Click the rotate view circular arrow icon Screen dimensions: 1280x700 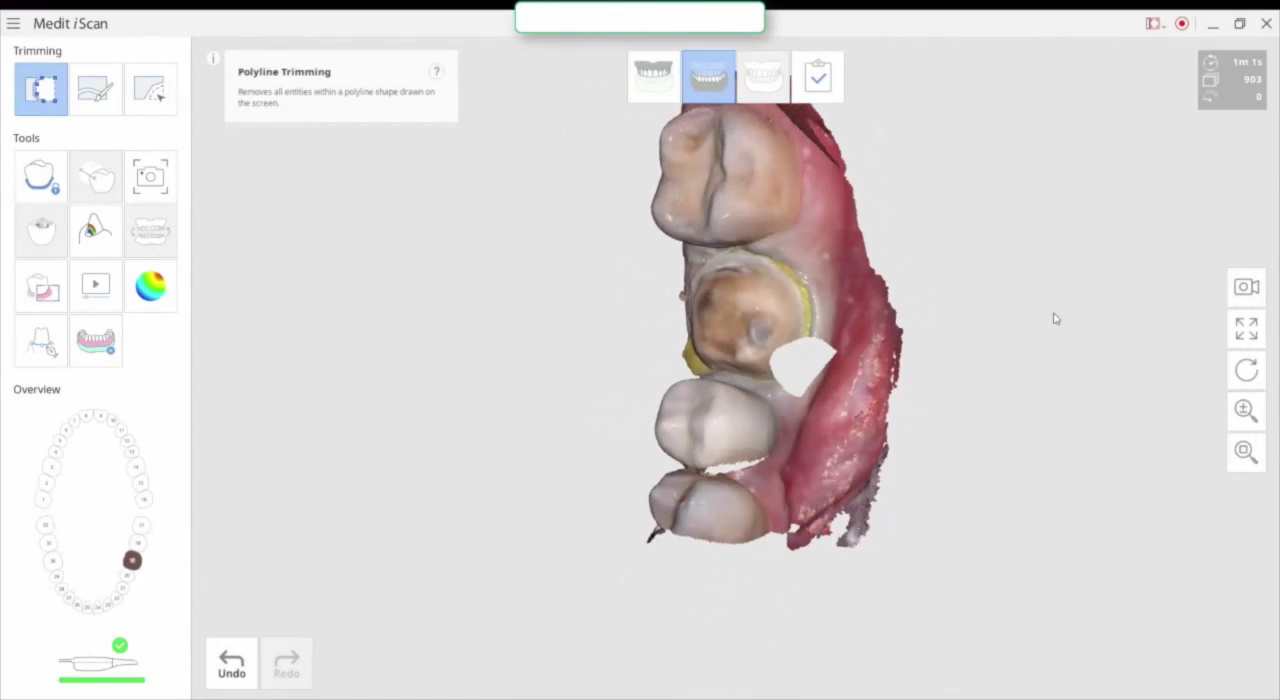pyautogui.click(x=1246, y=370)
